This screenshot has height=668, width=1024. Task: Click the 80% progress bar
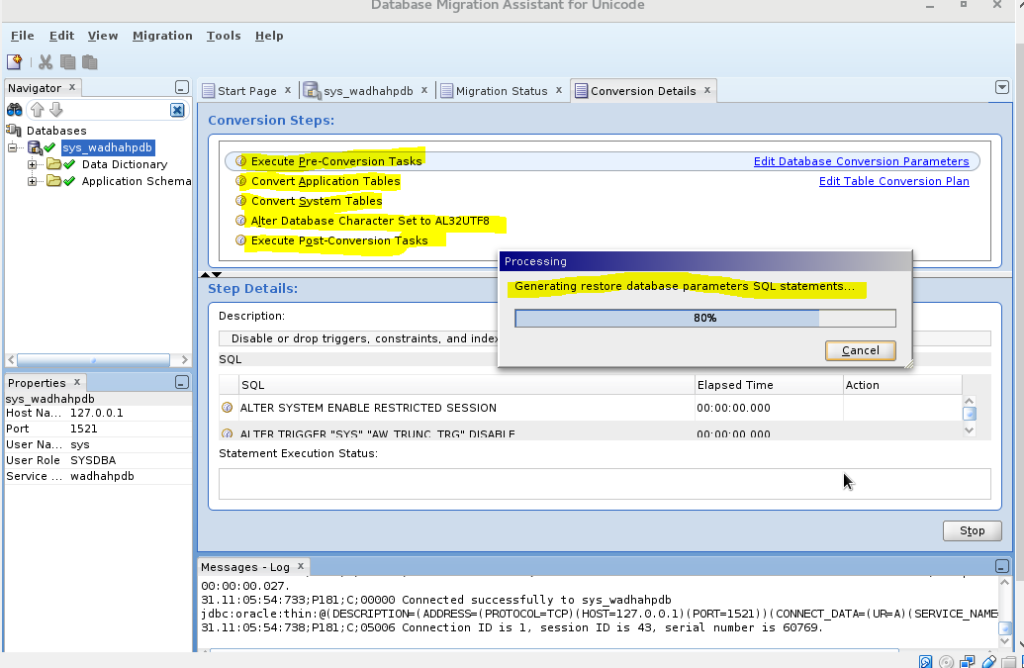click(704, 318)
